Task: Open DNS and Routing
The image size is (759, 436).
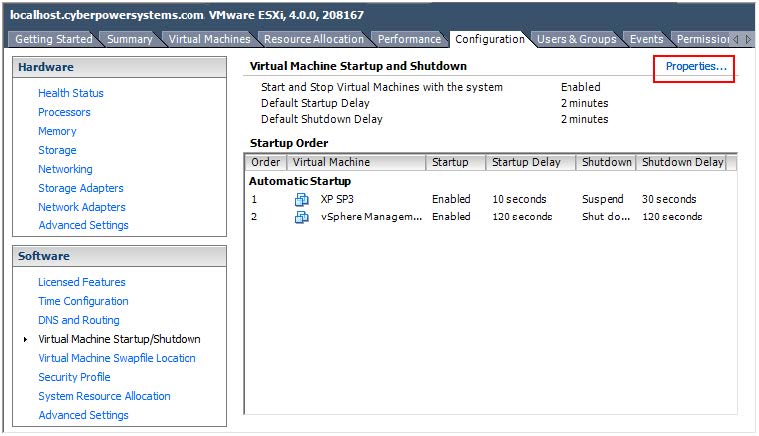Action: 79,320
